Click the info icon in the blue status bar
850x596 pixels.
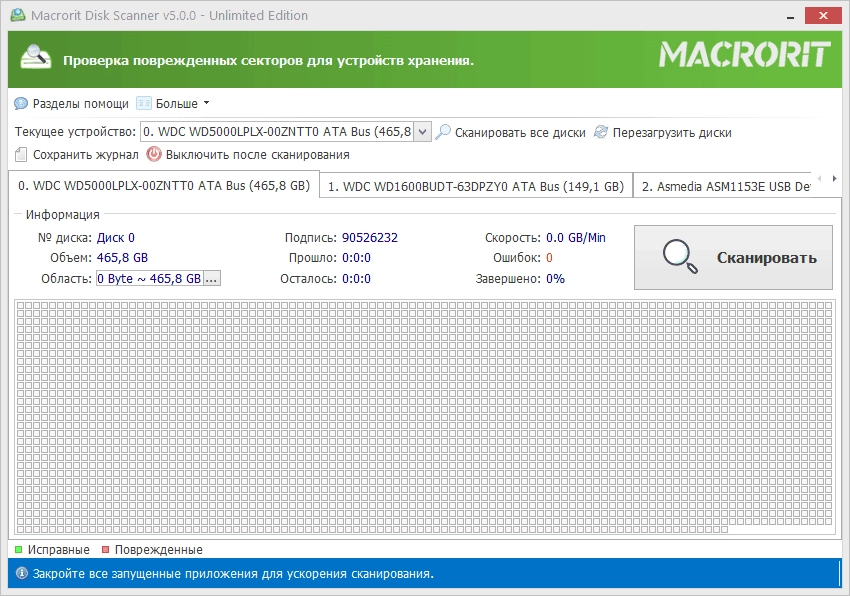click(22, 573)
